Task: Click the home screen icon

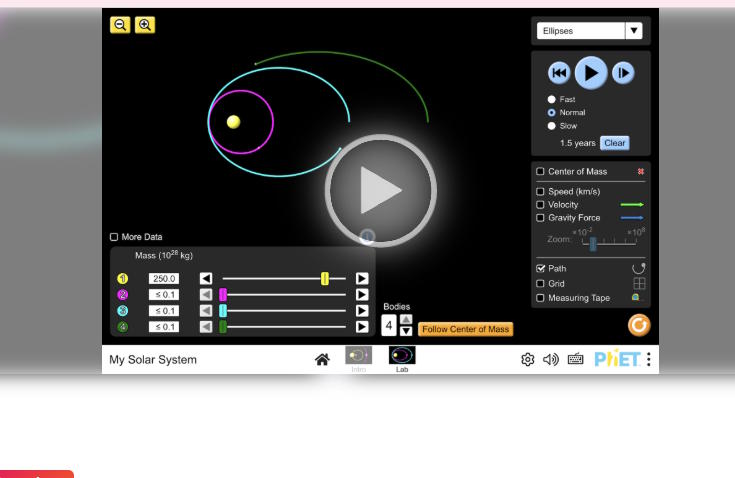Action: point(322,359)
